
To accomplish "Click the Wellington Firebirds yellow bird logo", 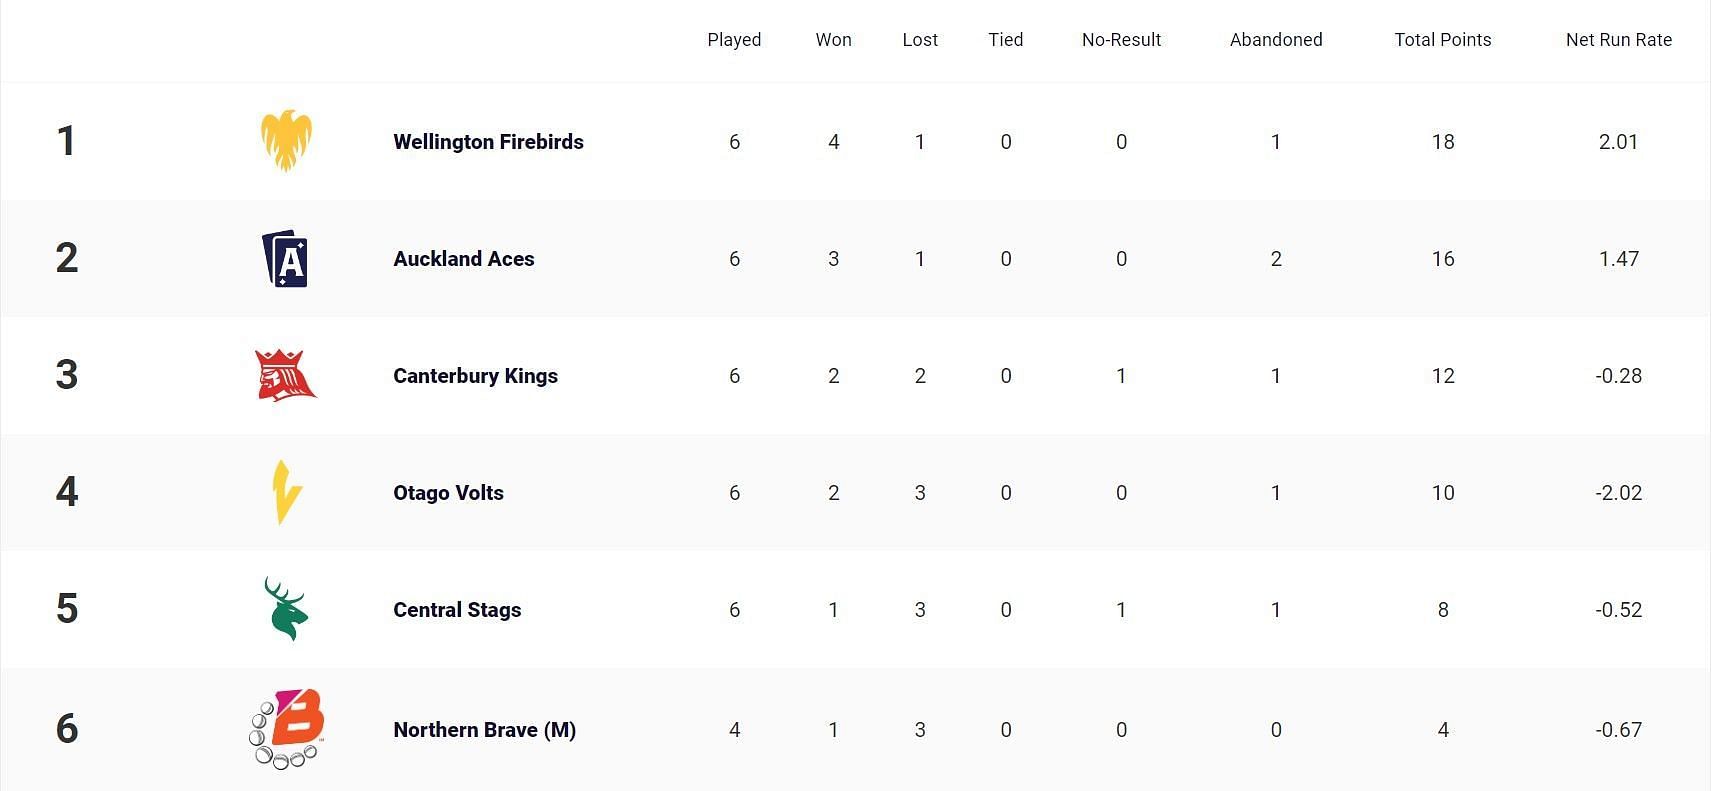I will click(286, 141).
